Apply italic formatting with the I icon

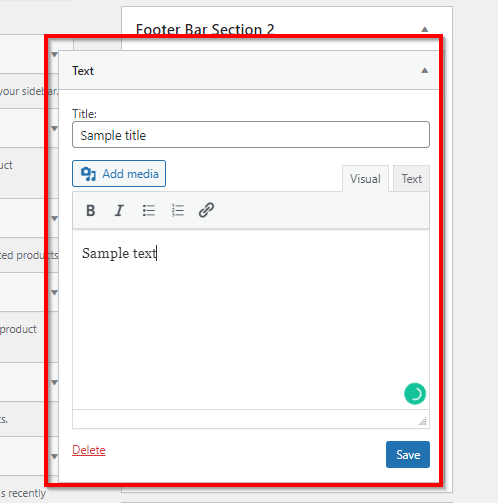tap(119, 211)
